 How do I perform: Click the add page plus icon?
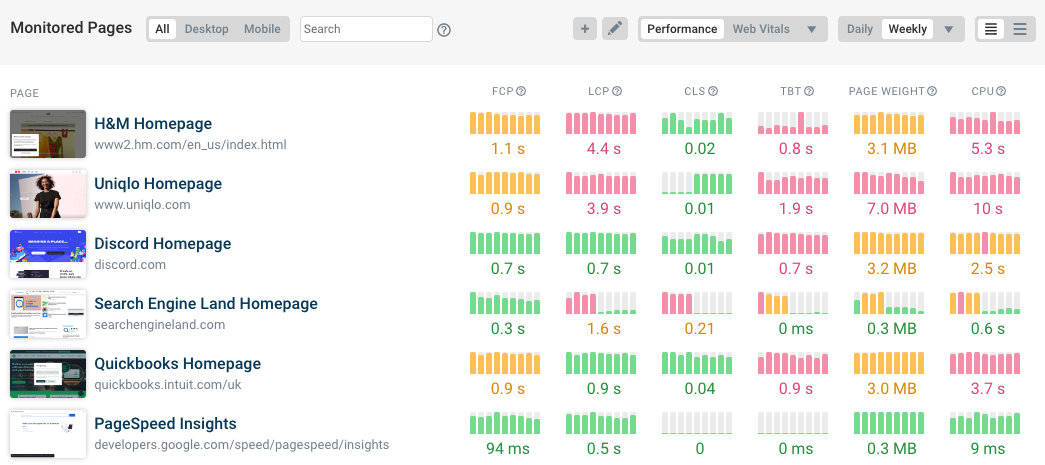(584, 29)
